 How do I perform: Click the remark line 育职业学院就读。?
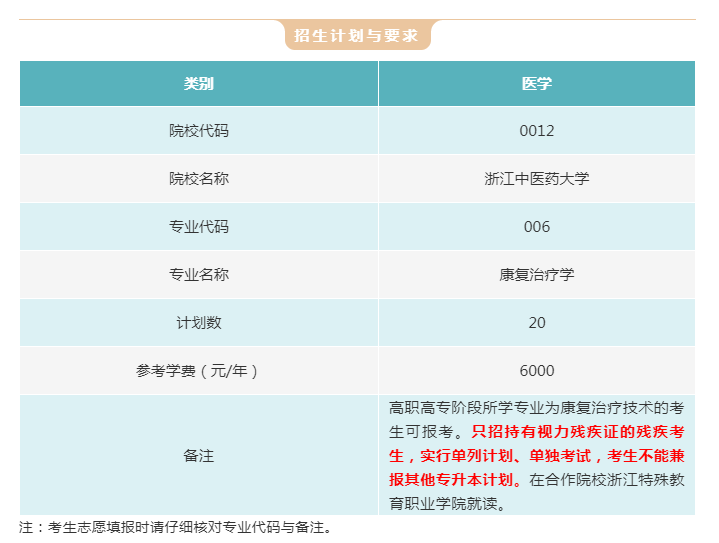point(448,504)
